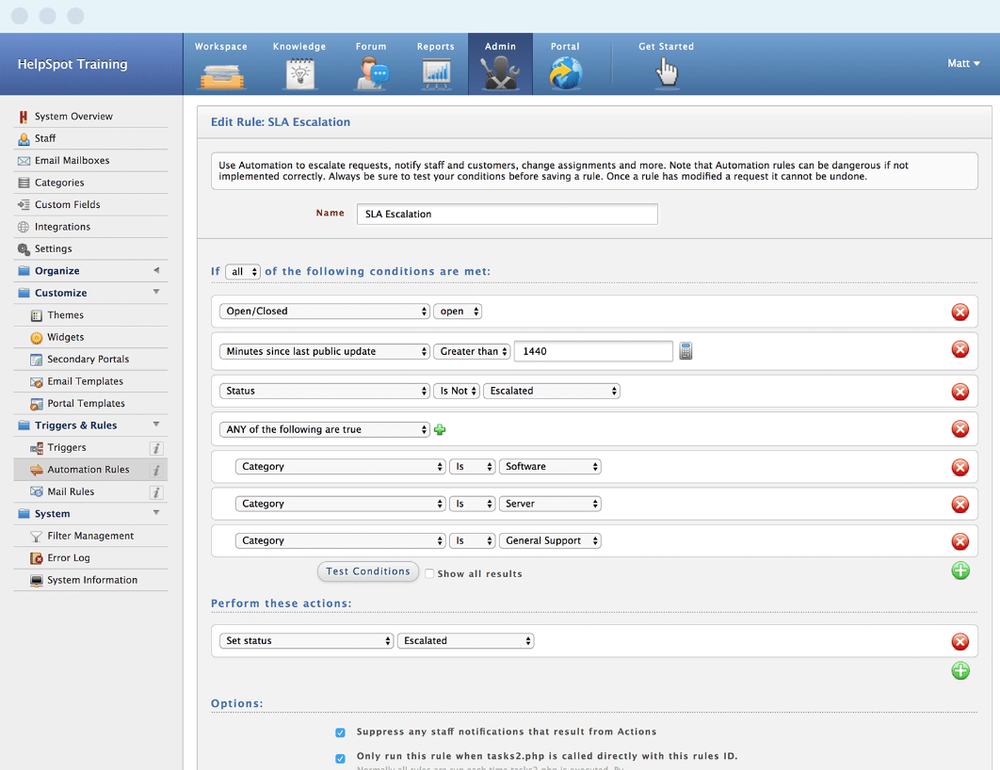
Task: Open the Greater than operator dropdown
Action: click(472, 351)
